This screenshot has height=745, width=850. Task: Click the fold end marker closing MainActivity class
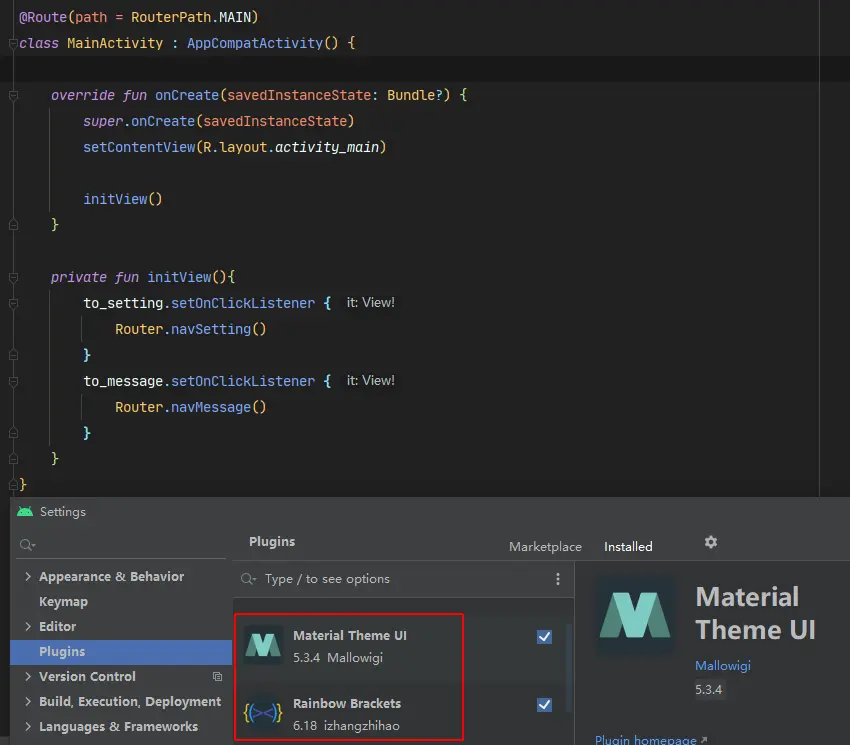pyautogui.click(x=14, y=484)
